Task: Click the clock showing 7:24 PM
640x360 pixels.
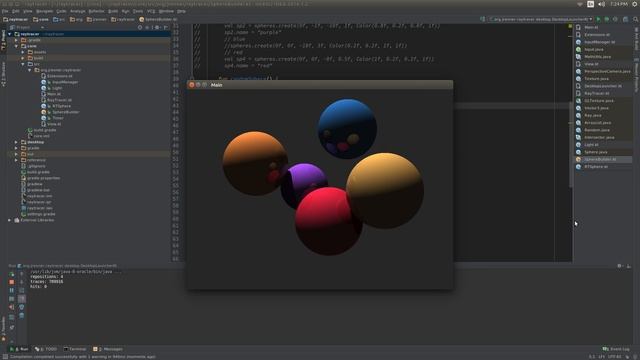Action: tap(618, 4)
